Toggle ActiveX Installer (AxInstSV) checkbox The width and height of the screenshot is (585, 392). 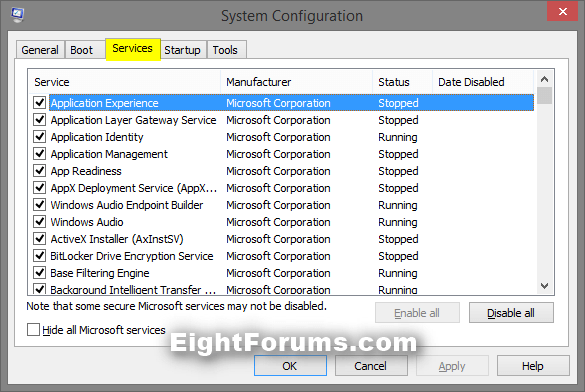(40, 238)
